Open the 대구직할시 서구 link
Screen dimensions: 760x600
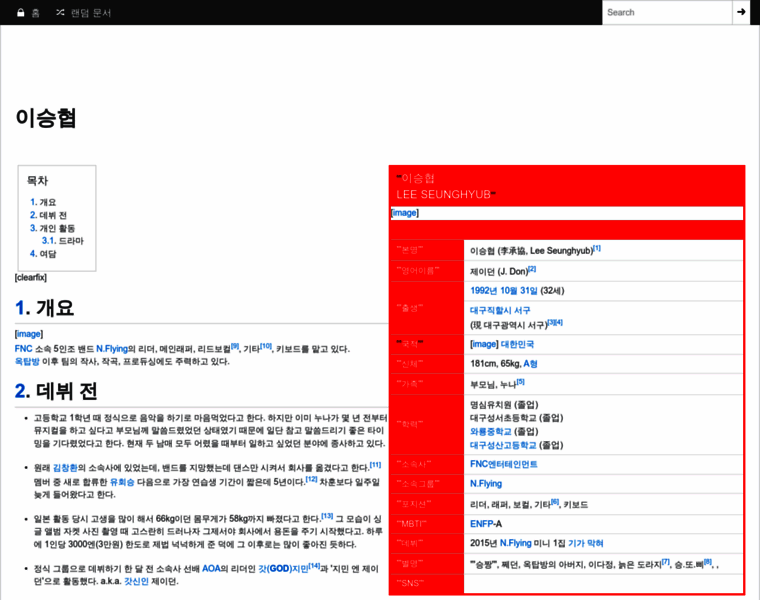[500, 310]
